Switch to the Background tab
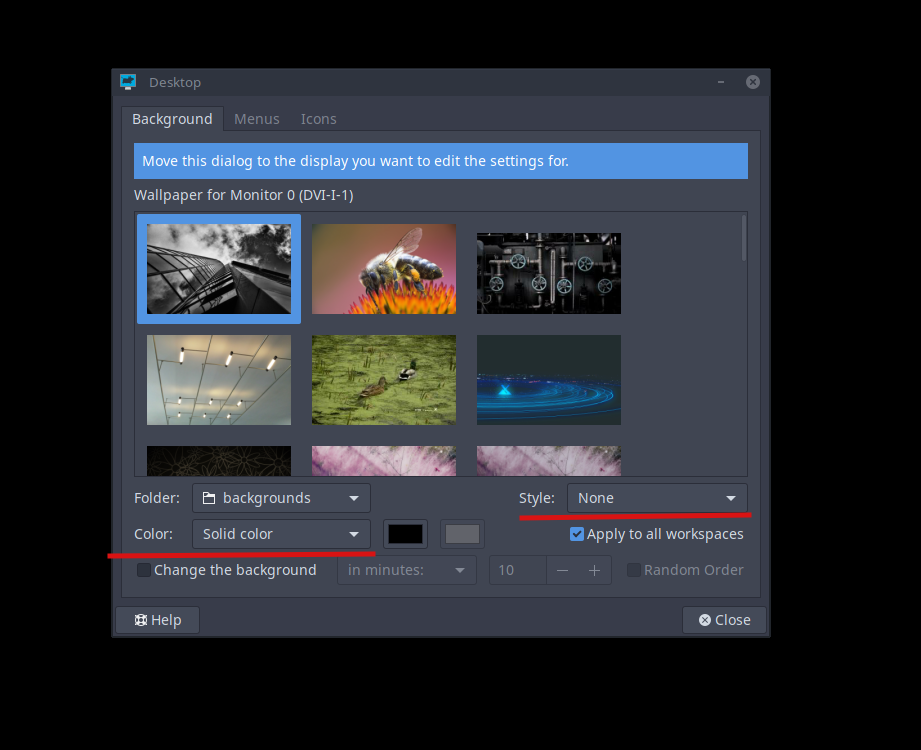This screenshot has width=921, height=750. (x=172, y=119)
